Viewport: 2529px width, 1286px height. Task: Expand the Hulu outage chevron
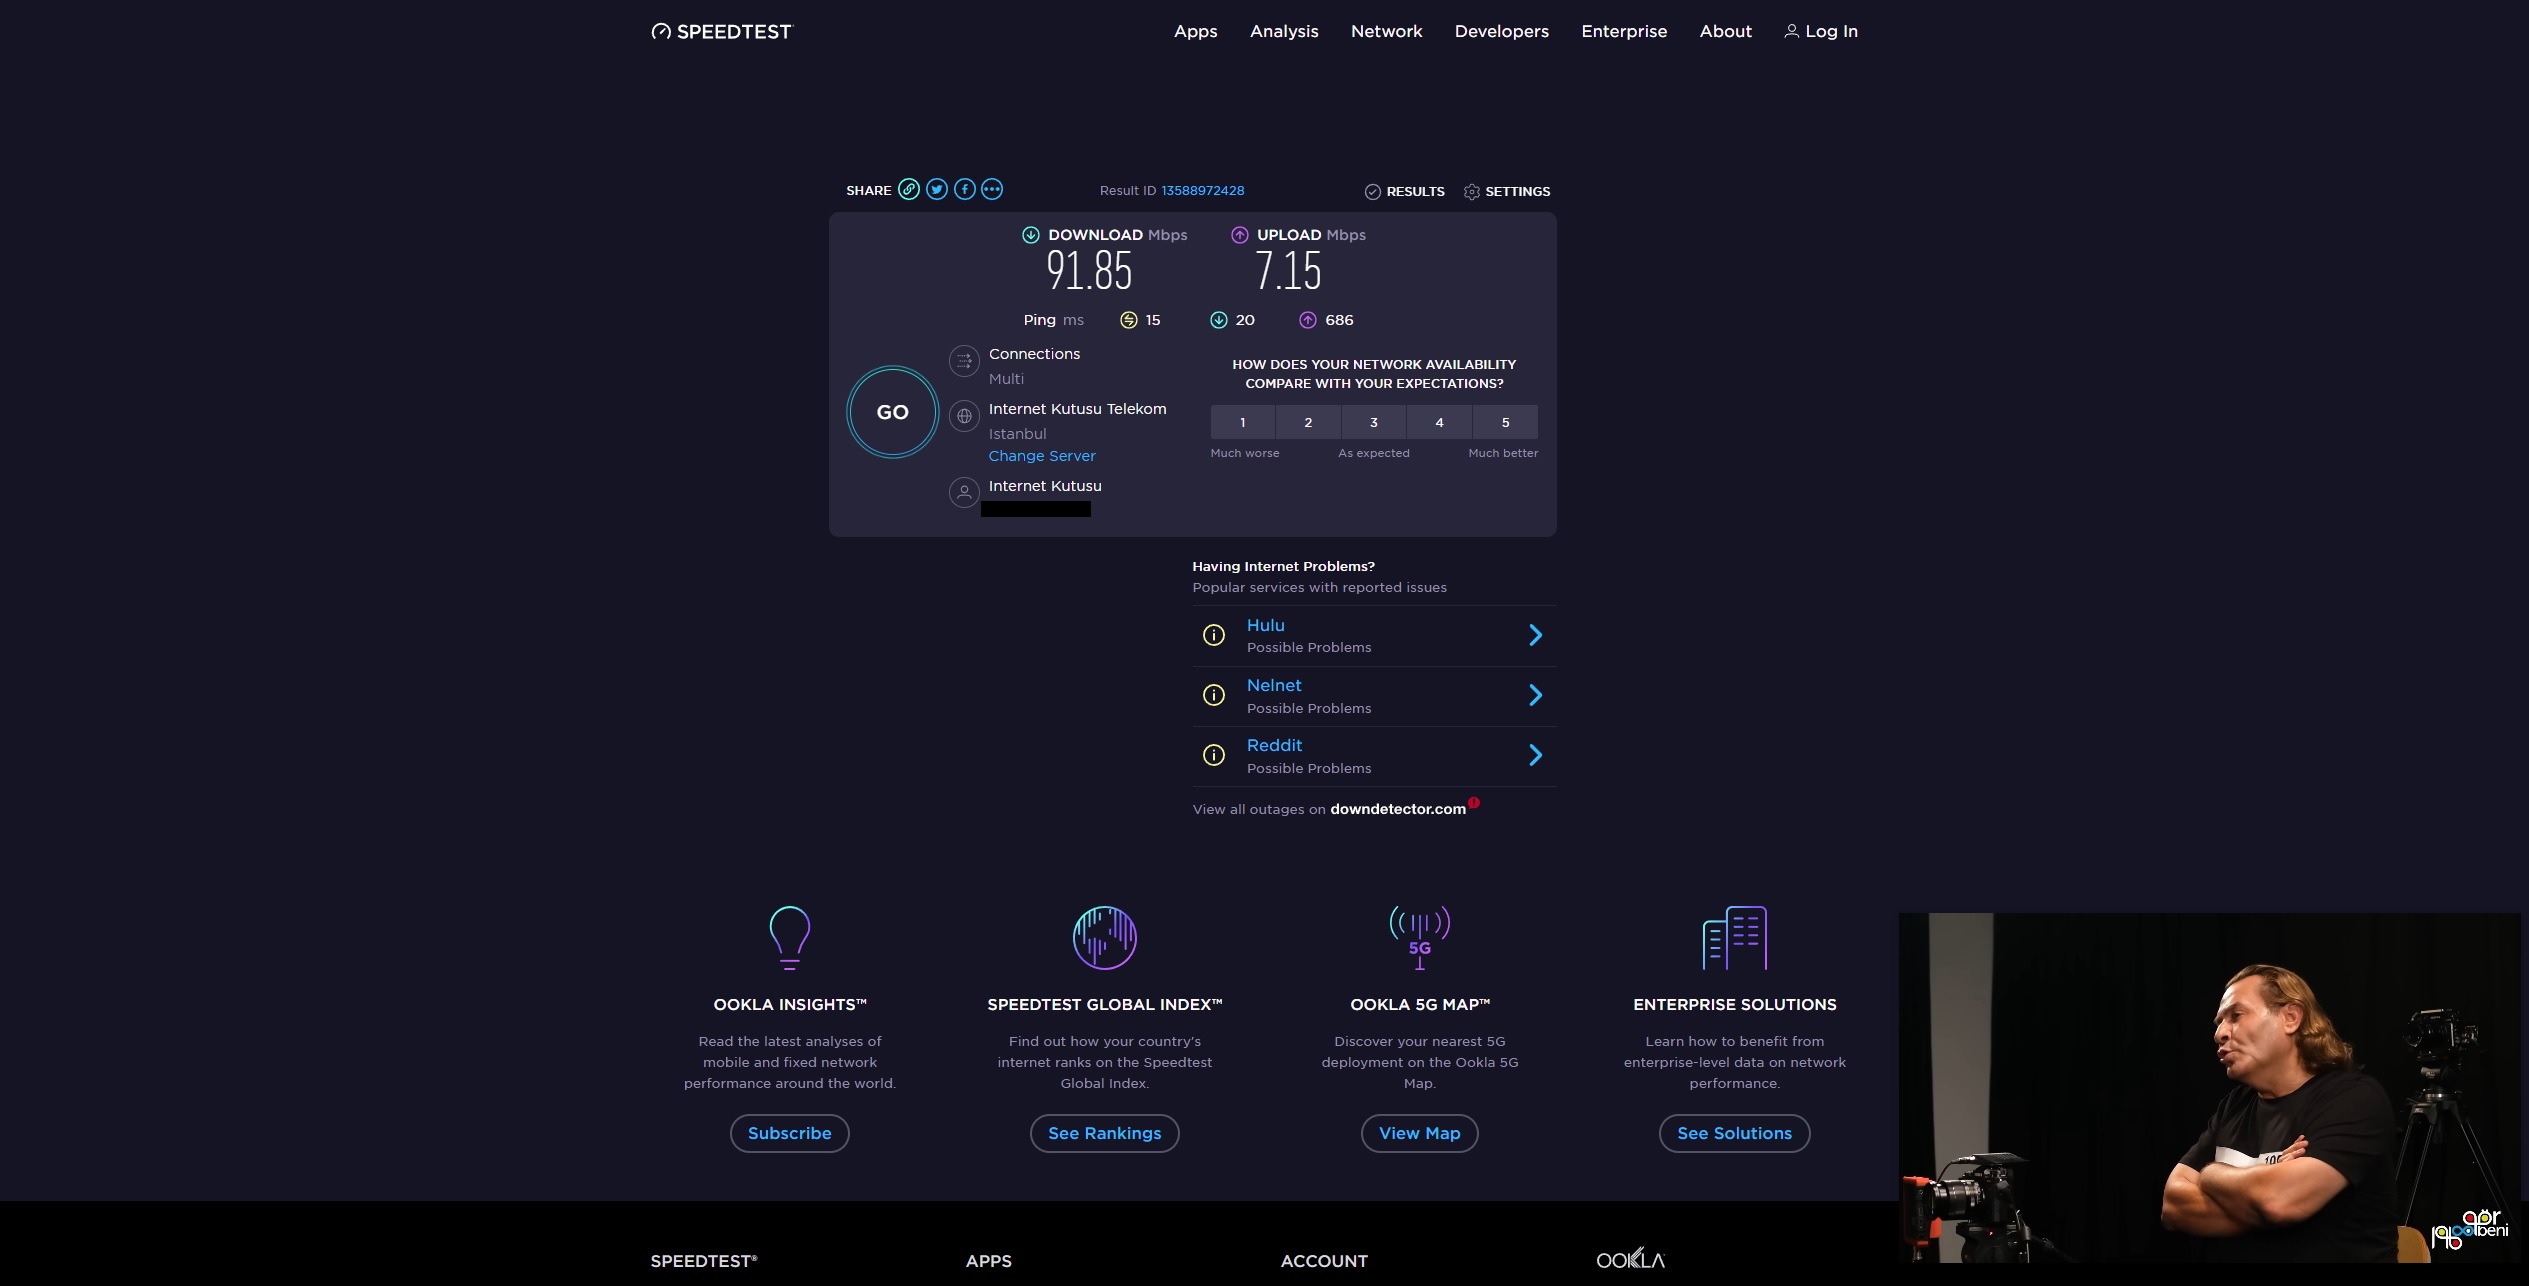pos(1535,635)
